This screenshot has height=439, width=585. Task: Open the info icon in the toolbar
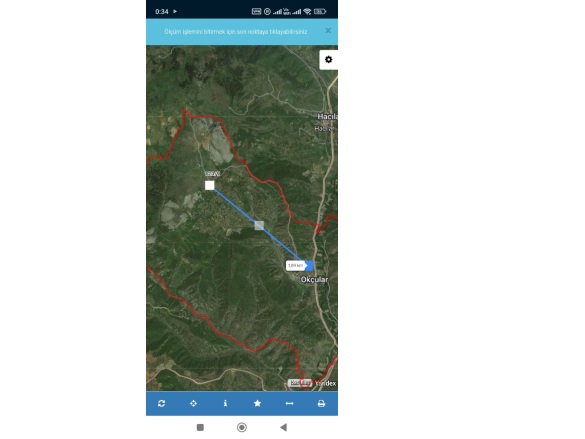tap(225, 403)
